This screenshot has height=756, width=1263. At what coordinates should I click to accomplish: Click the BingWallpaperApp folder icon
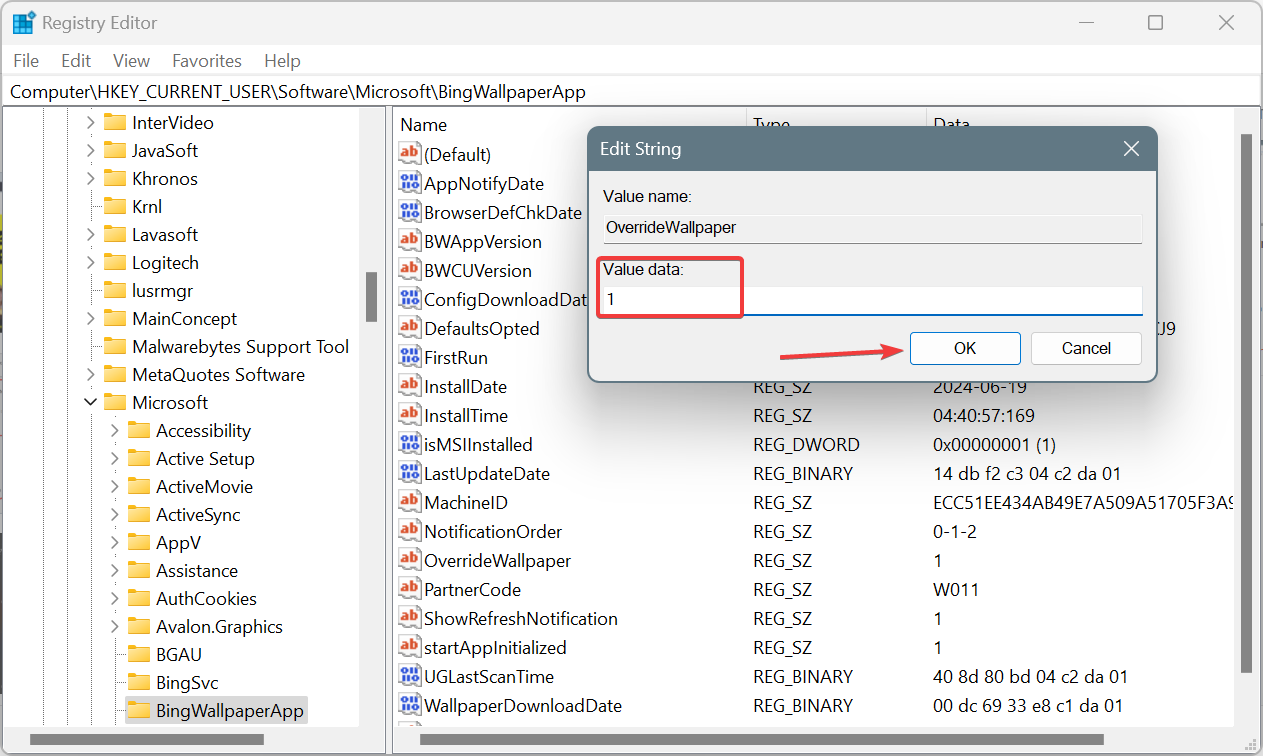138,711
